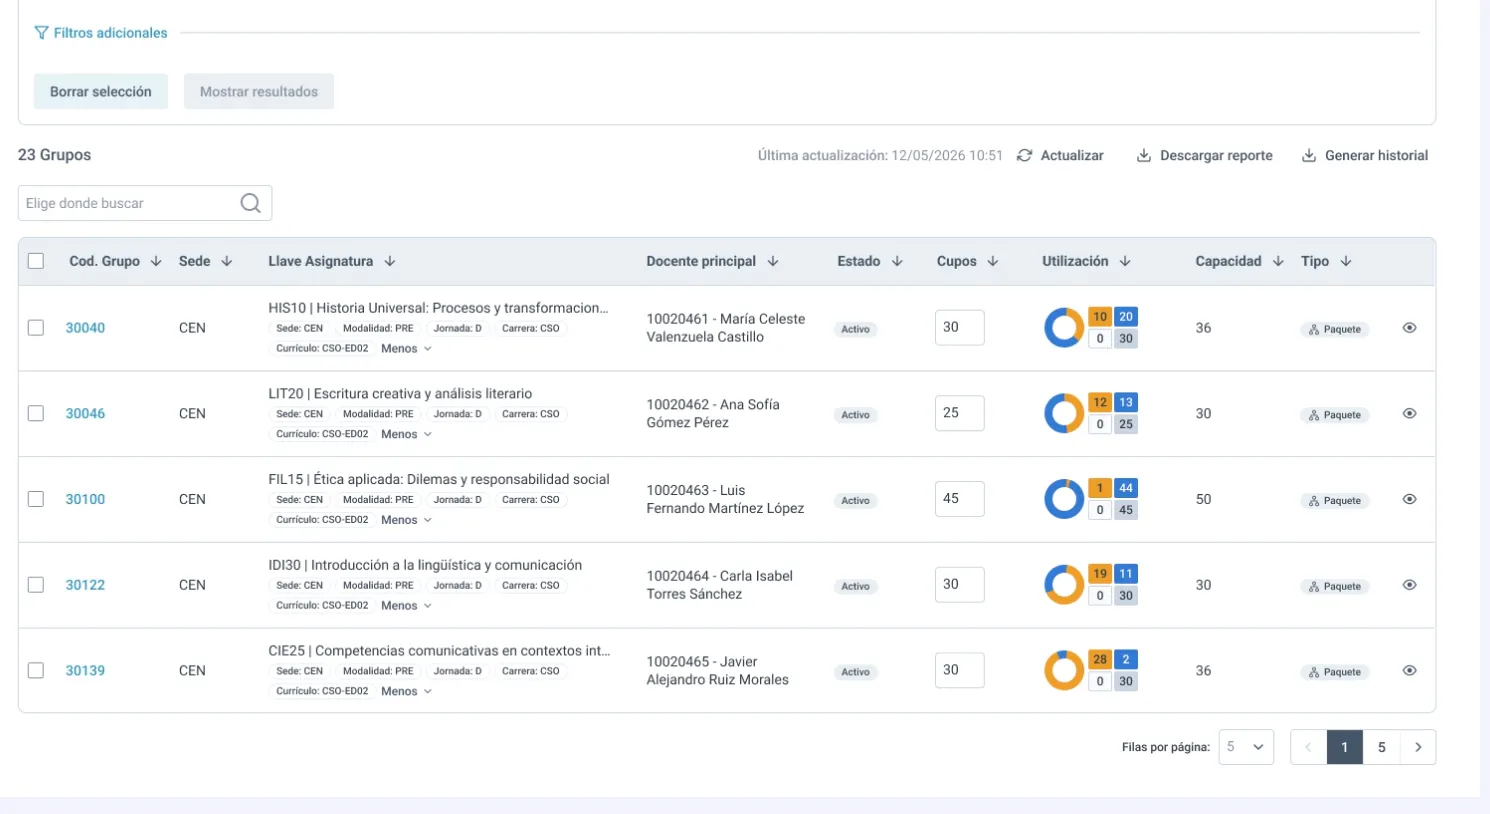Sort by Utilización column arrow

(1125, 261)
